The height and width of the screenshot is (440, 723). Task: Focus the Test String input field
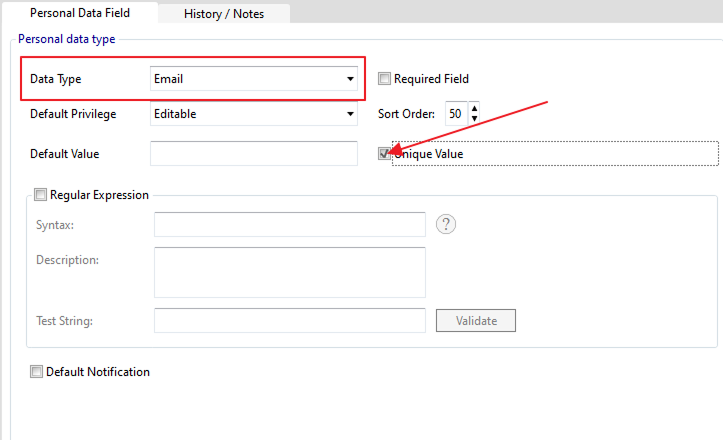click(290, 321)
